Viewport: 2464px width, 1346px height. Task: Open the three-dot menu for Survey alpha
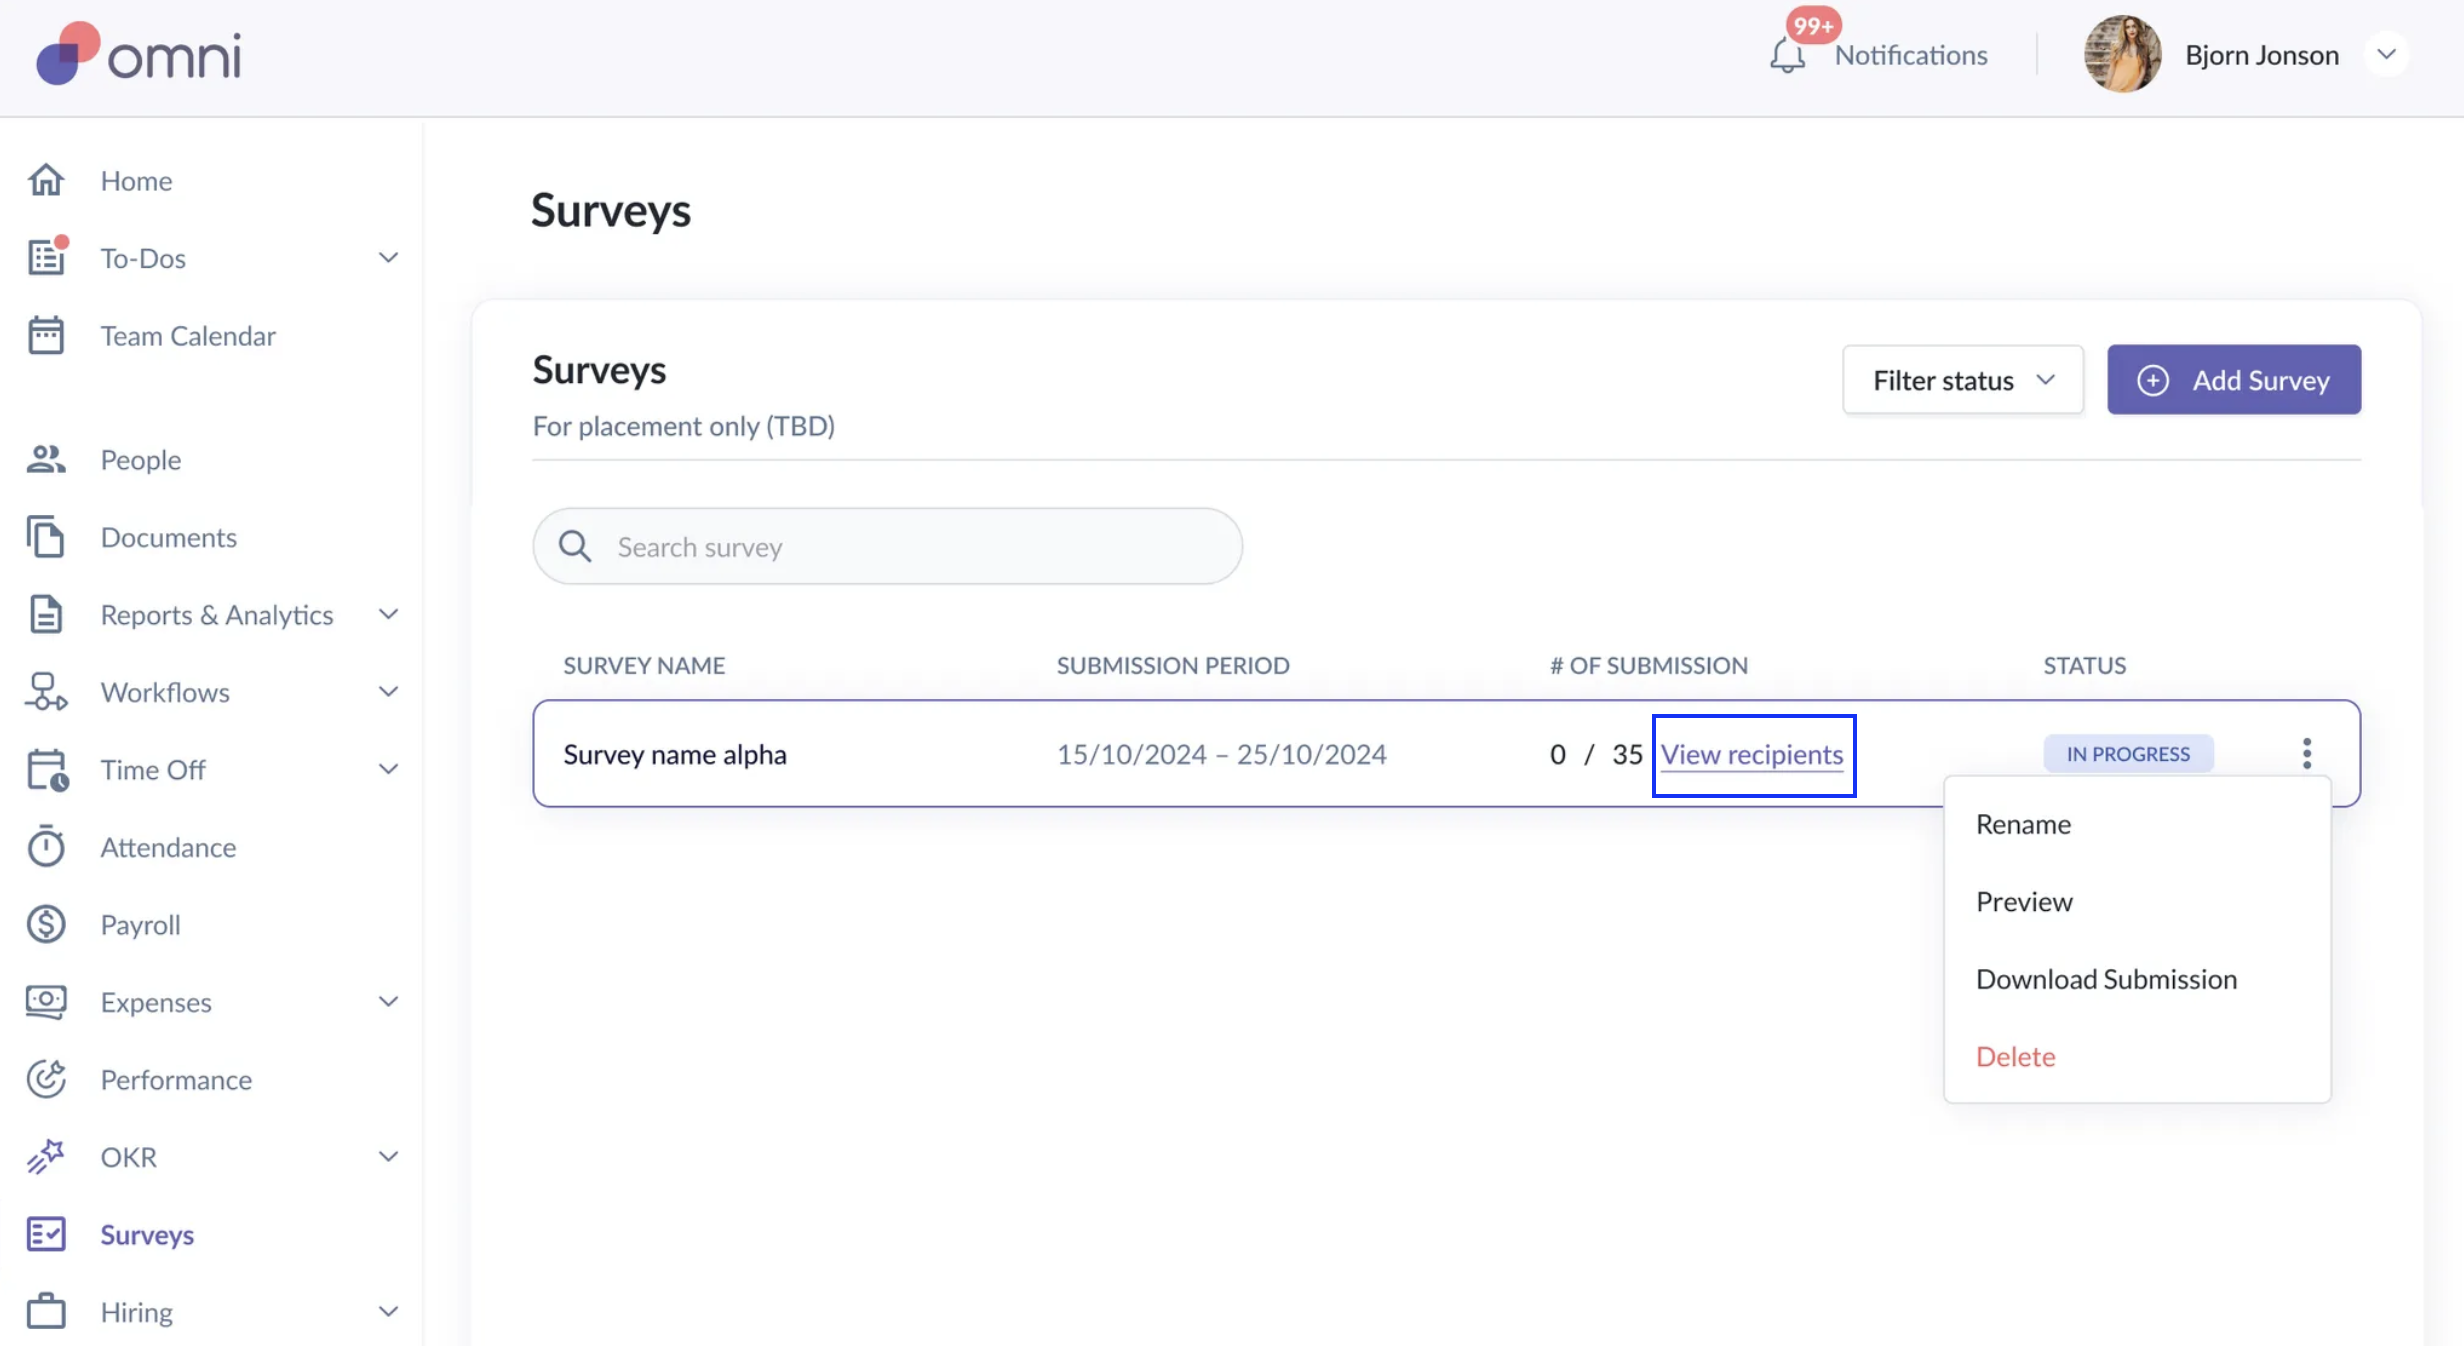click(2306, 754)
